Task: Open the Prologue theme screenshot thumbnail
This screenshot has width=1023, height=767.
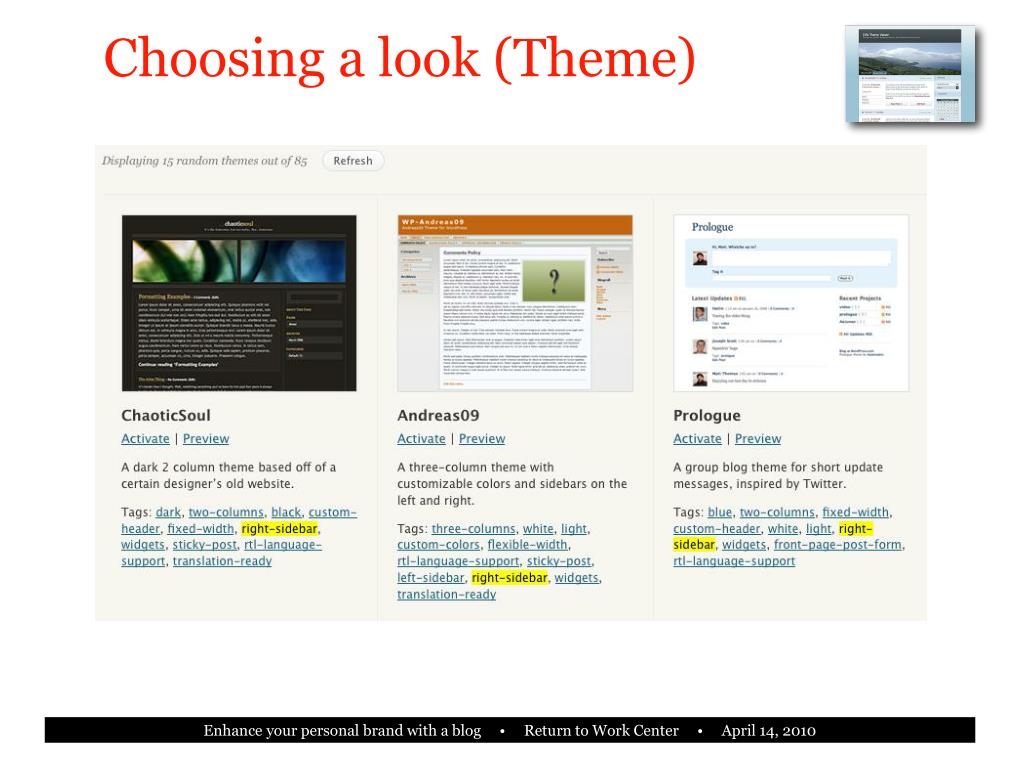Action: tap(791, 303)
